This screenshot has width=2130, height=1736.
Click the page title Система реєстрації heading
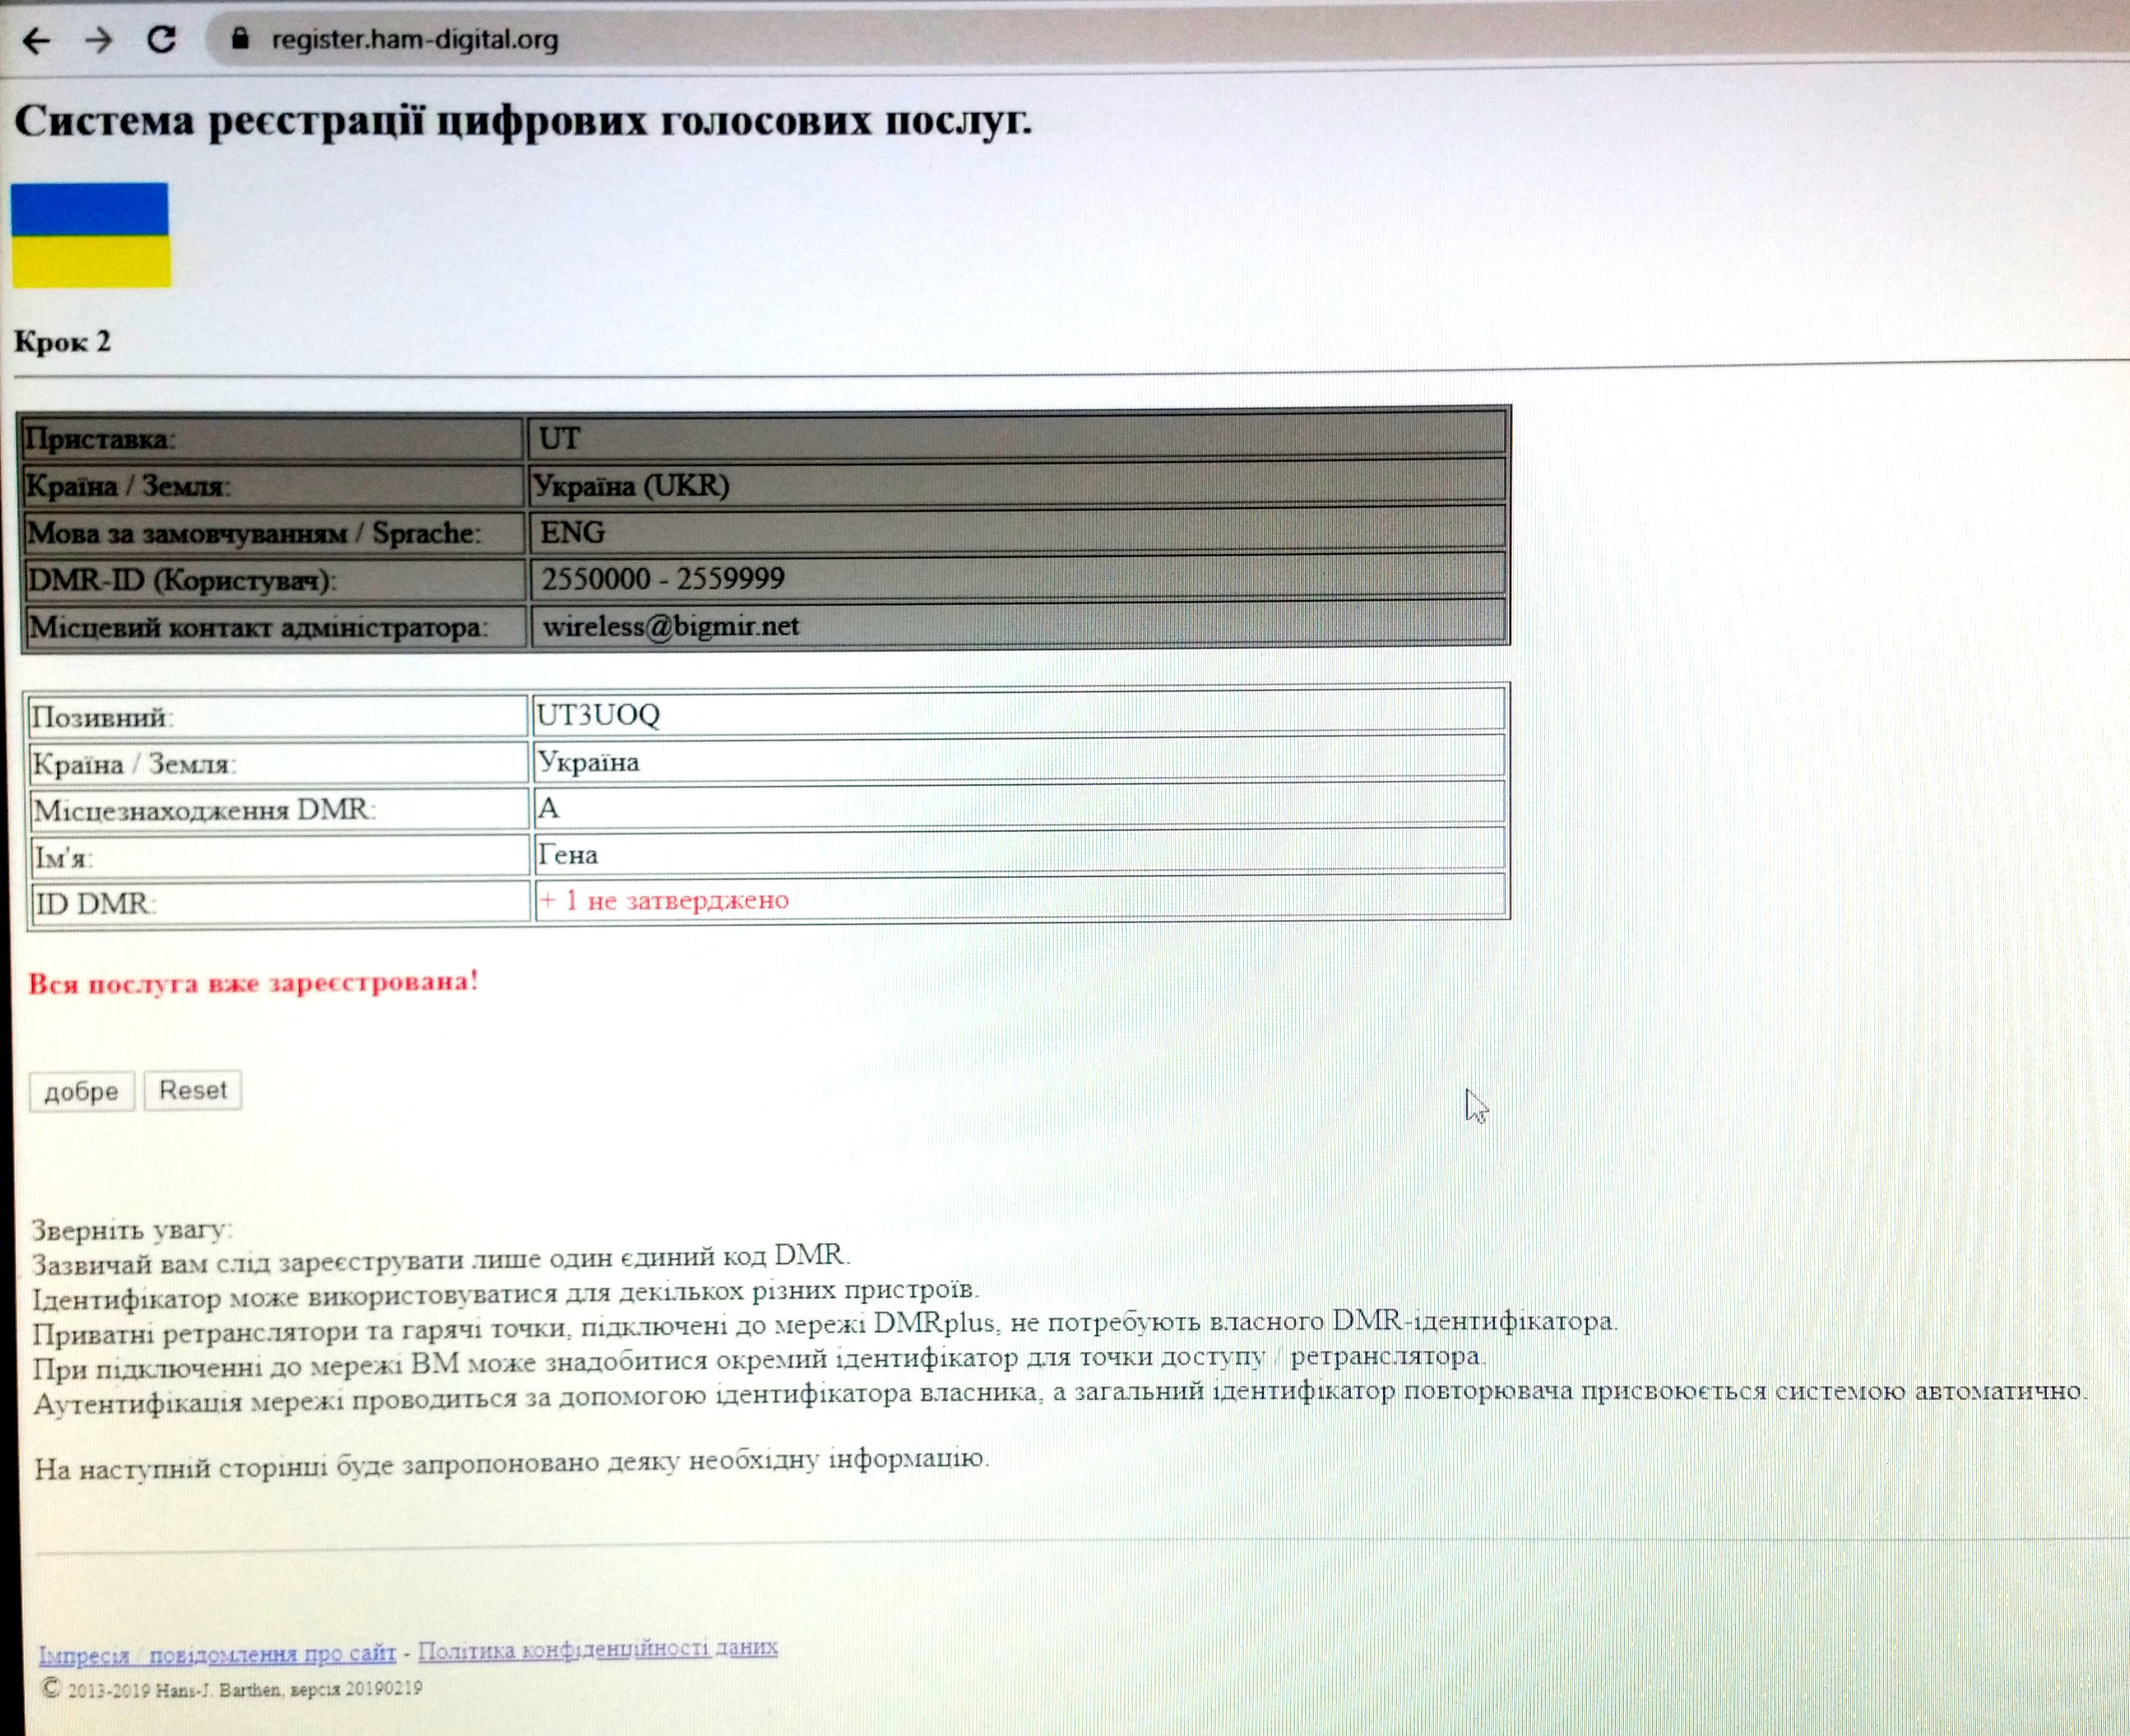522,121
